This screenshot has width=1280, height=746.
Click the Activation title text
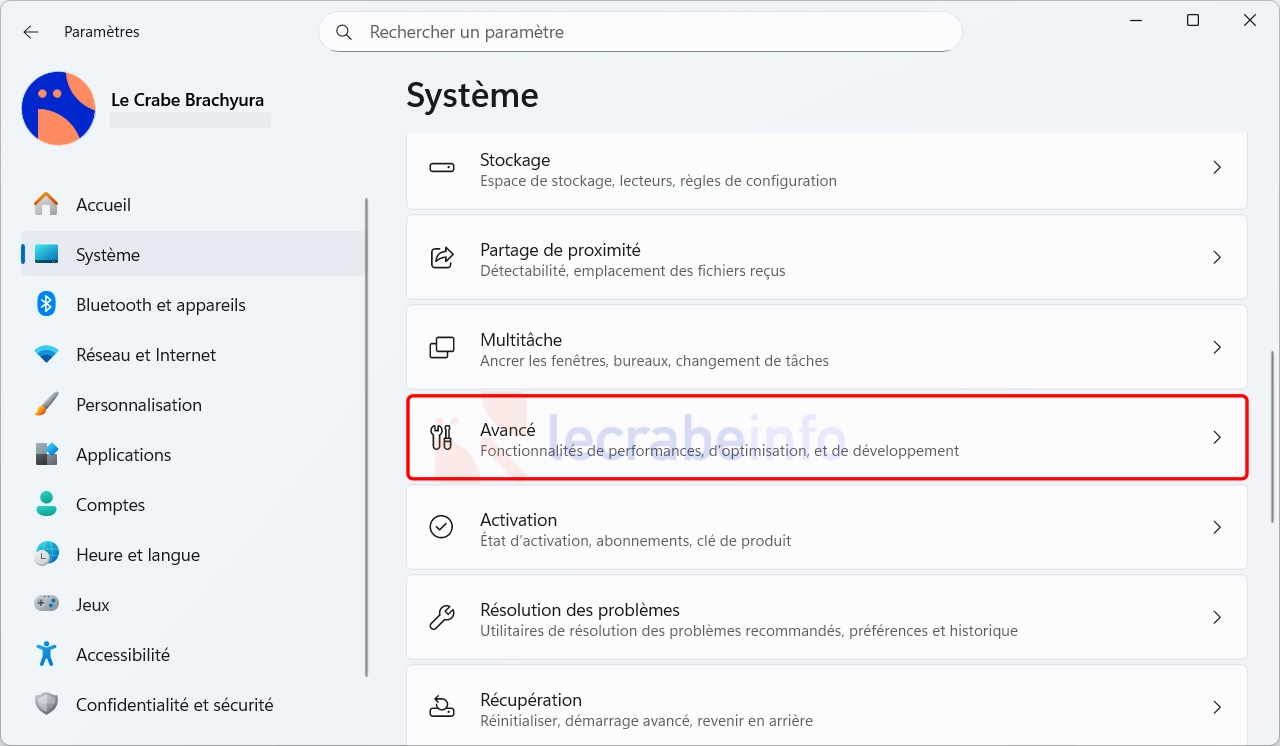coord(518,520)
